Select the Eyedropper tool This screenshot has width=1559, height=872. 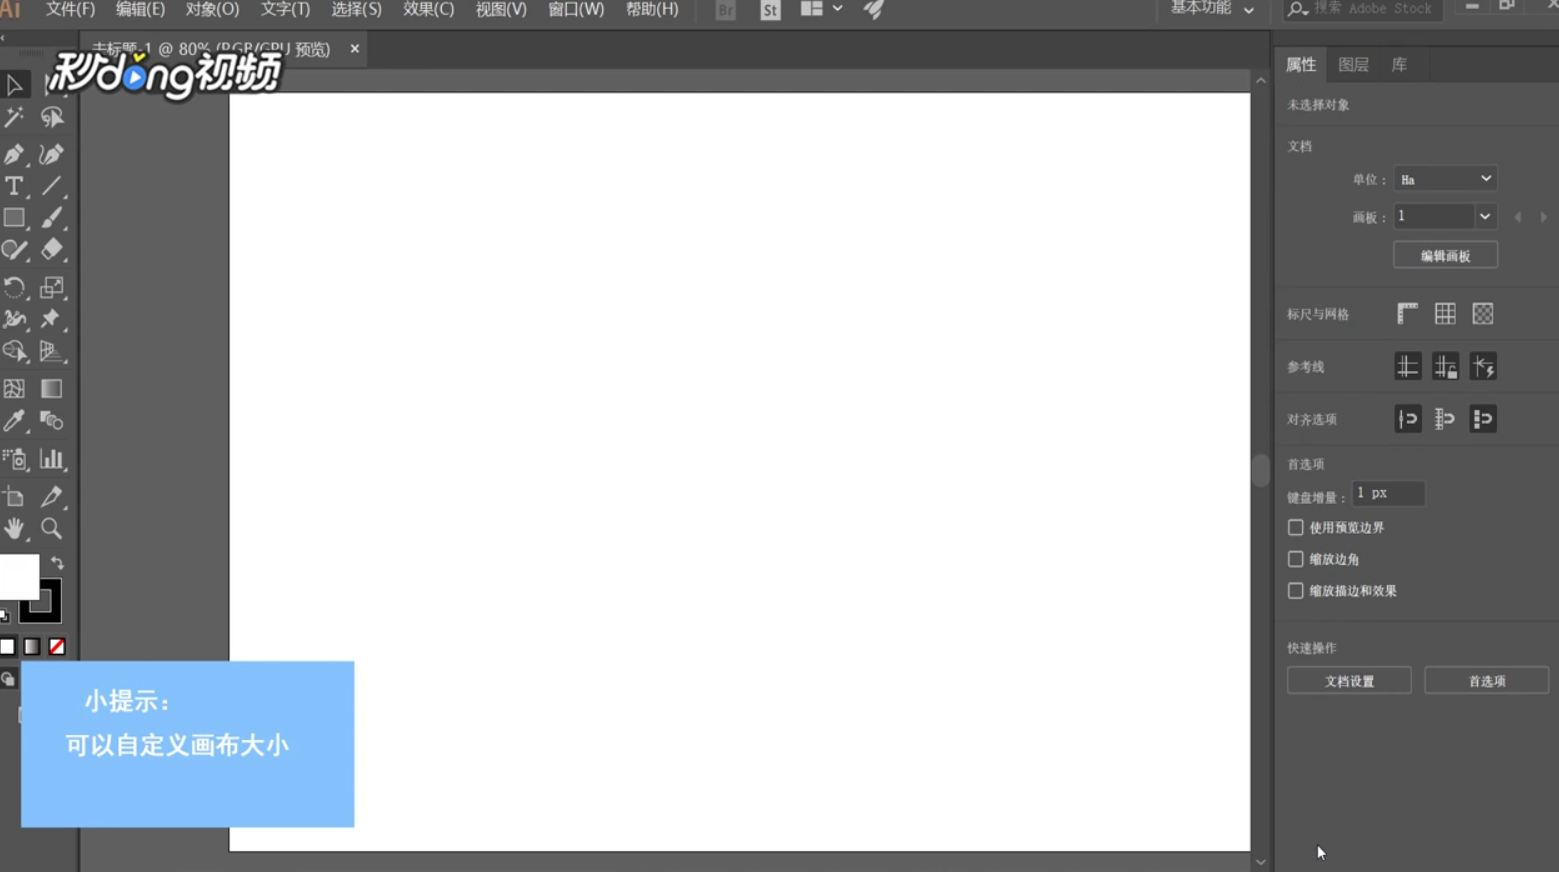(x=14, y=421)
